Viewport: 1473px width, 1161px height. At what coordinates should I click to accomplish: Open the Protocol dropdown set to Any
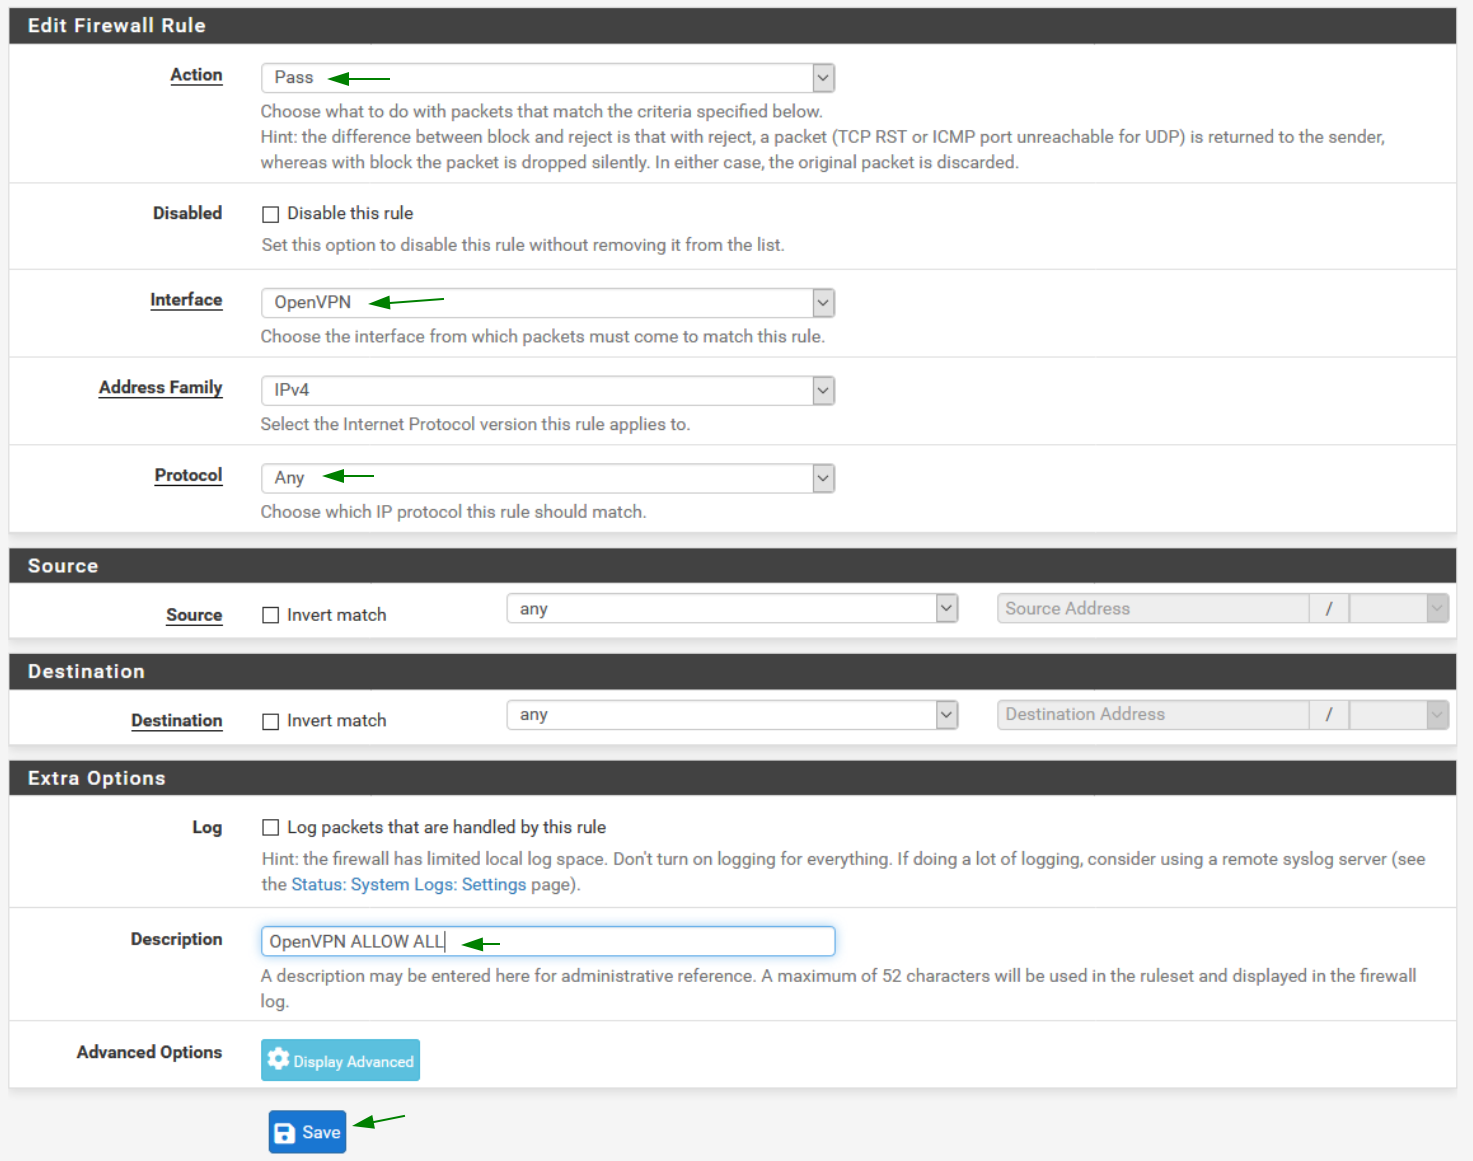(x=547, y=478)
